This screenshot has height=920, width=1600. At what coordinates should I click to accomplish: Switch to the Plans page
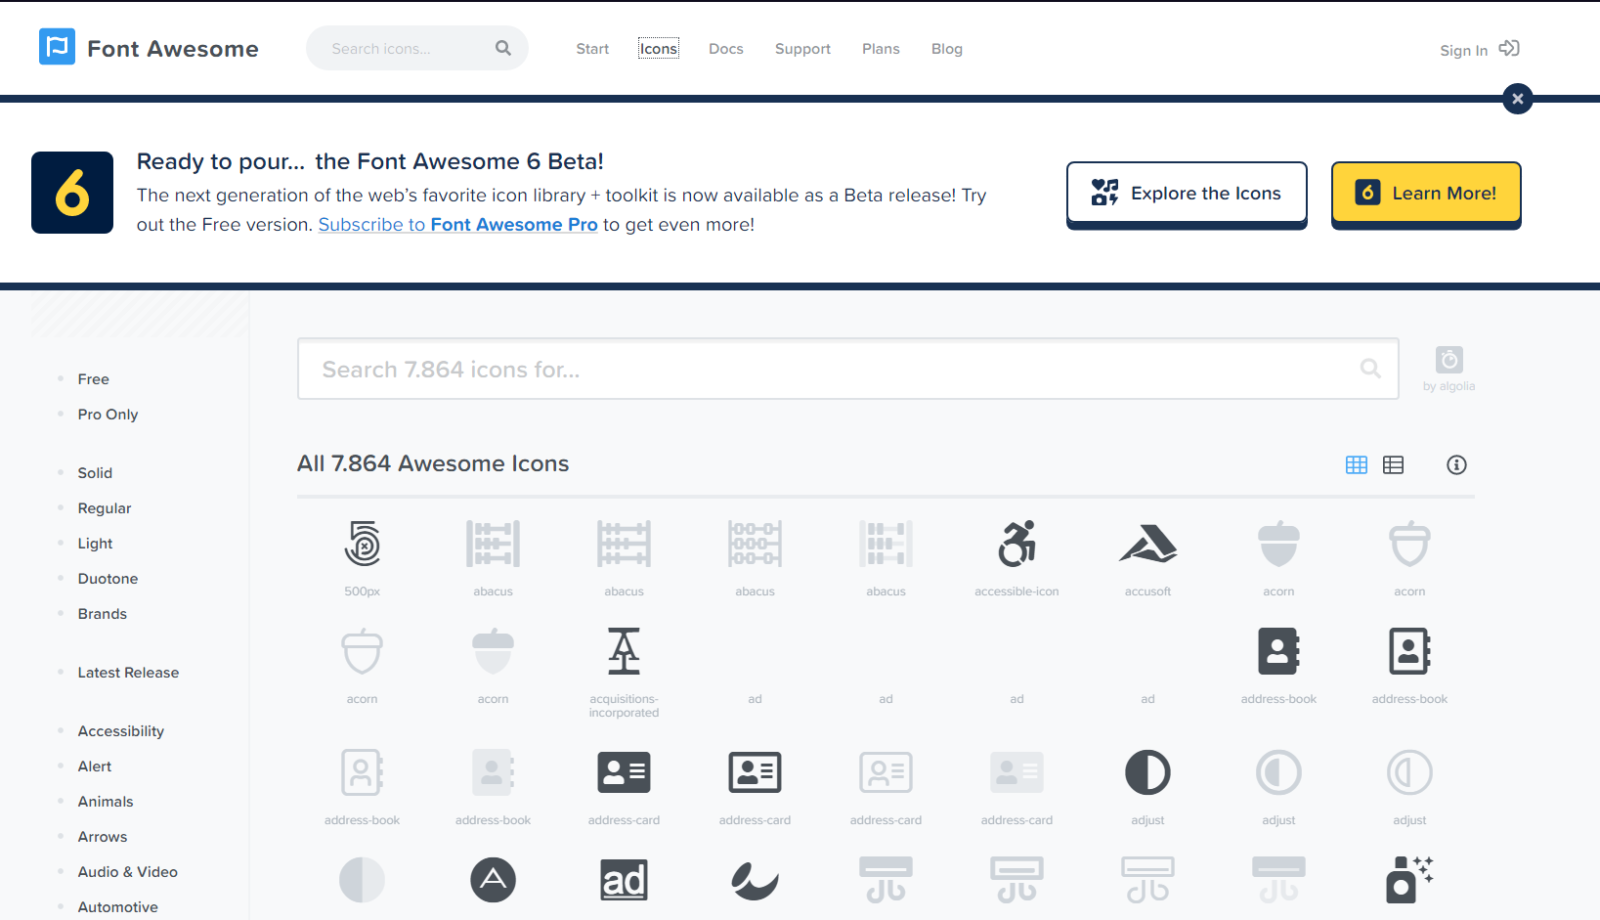(x=880, y=48)
